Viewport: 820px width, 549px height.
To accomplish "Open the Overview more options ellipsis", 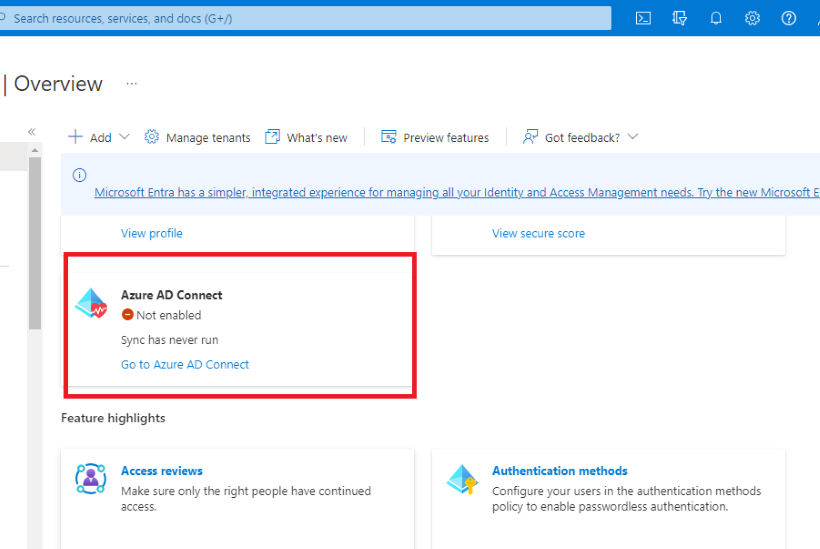I will tap(131, 84).
